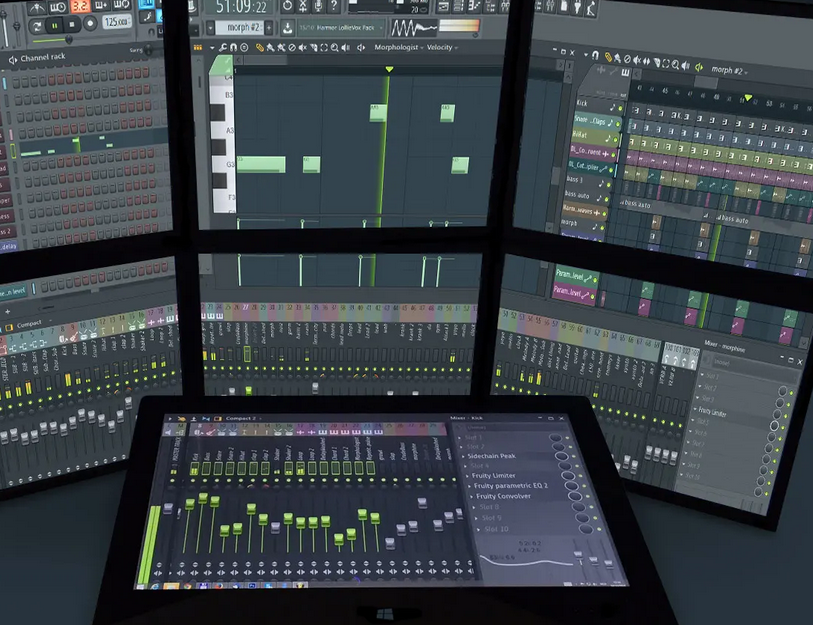Image resolution: width=813 pixels, height=625 pixels.
Task: Mute the Kick playlist track LED
Action: (621, 108)
